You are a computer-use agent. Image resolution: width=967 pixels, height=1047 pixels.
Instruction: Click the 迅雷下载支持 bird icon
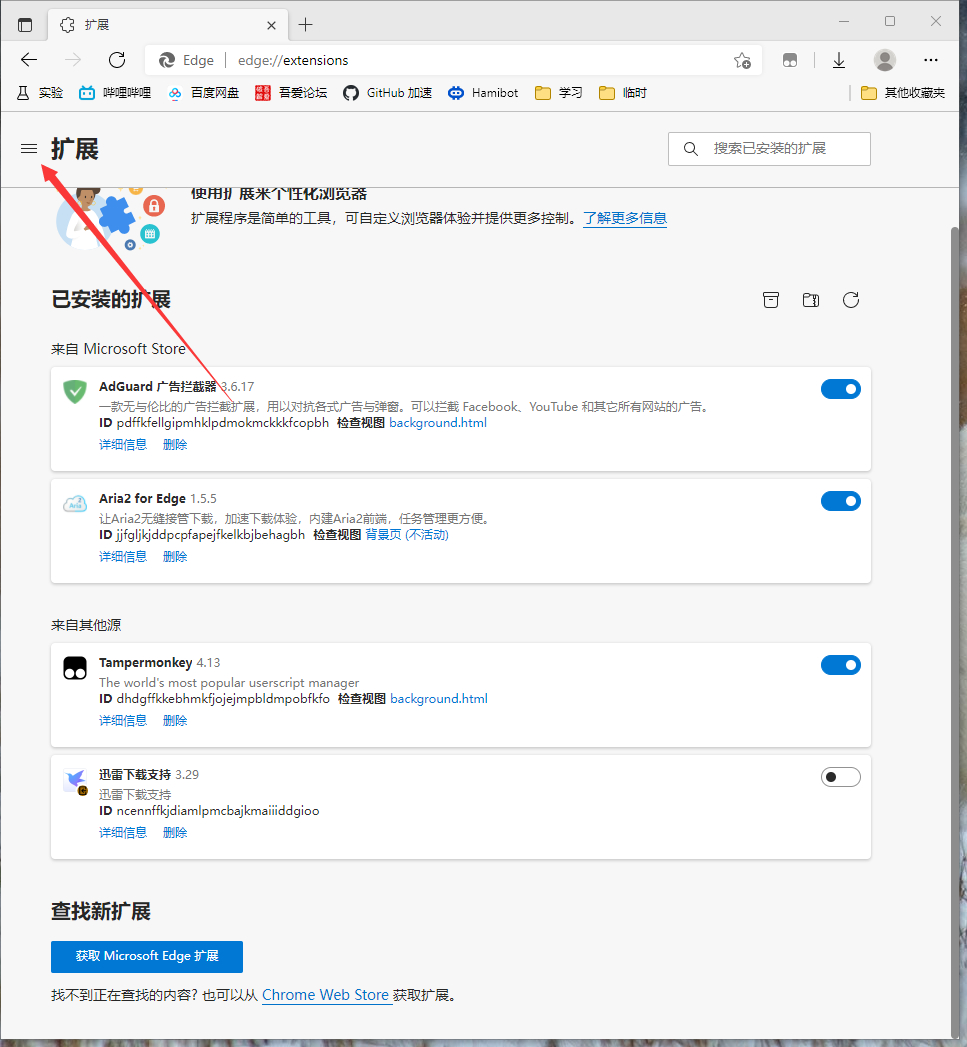[x=75, y=781]
